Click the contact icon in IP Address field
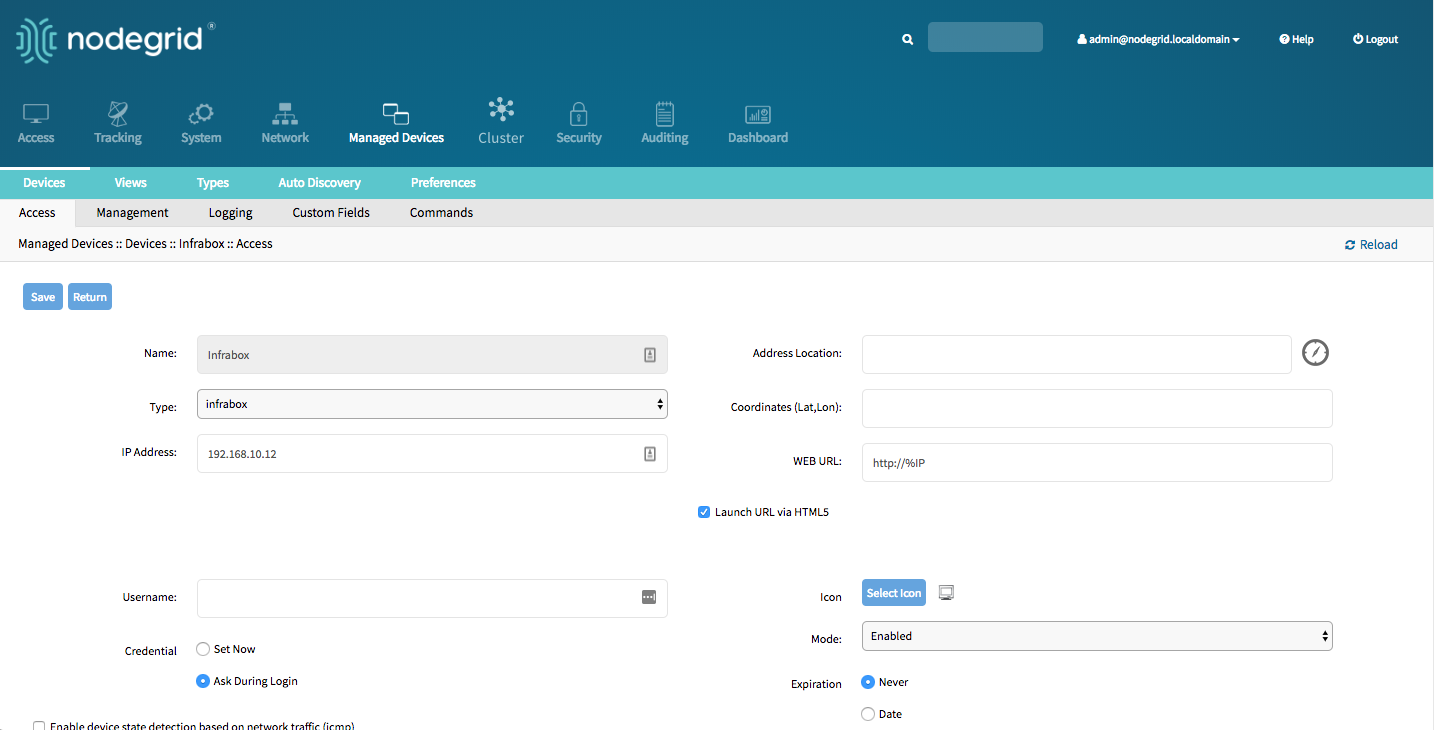The image size is (1434, 730). tap(649, 454)
